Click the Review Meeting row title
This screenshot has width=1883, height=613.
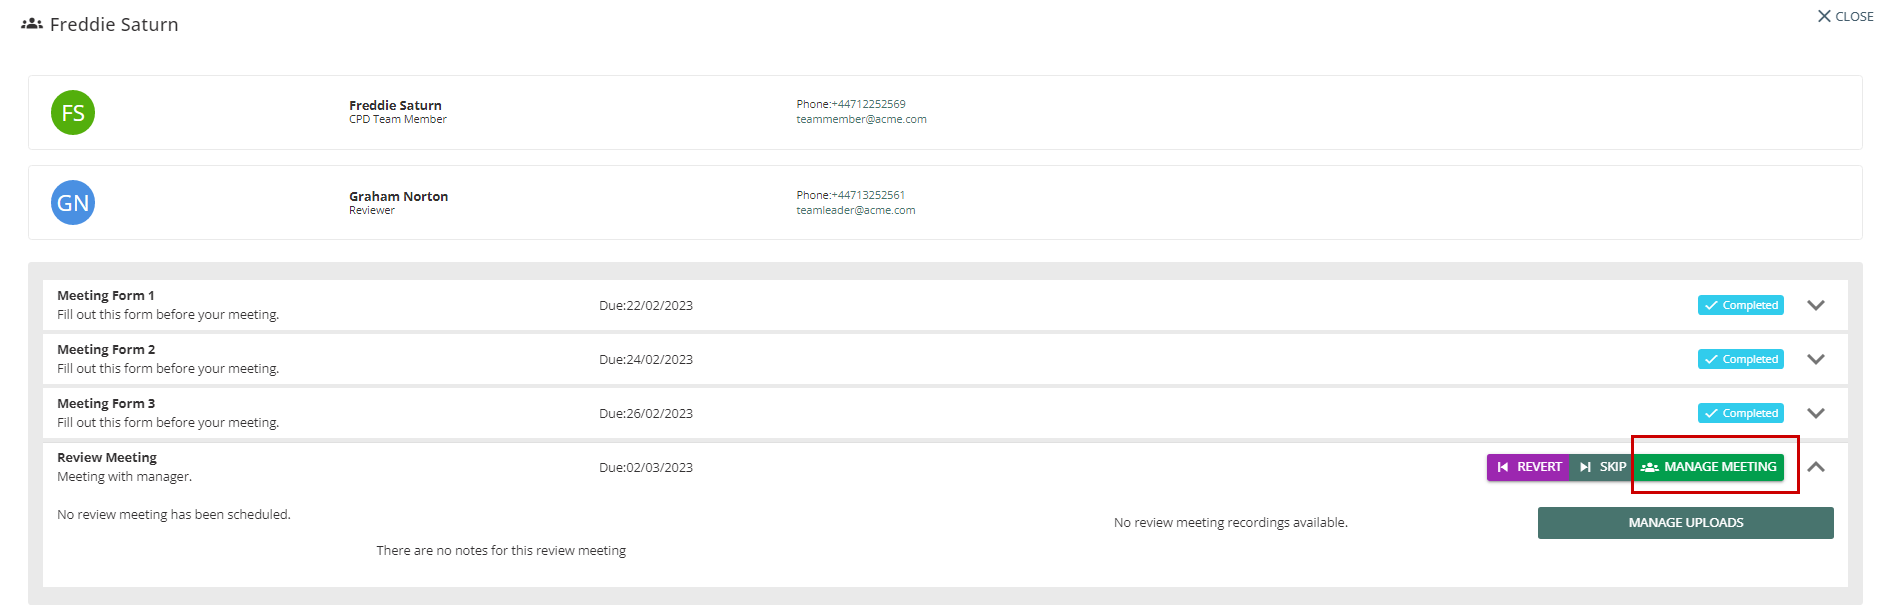click(x=107, y=458)
